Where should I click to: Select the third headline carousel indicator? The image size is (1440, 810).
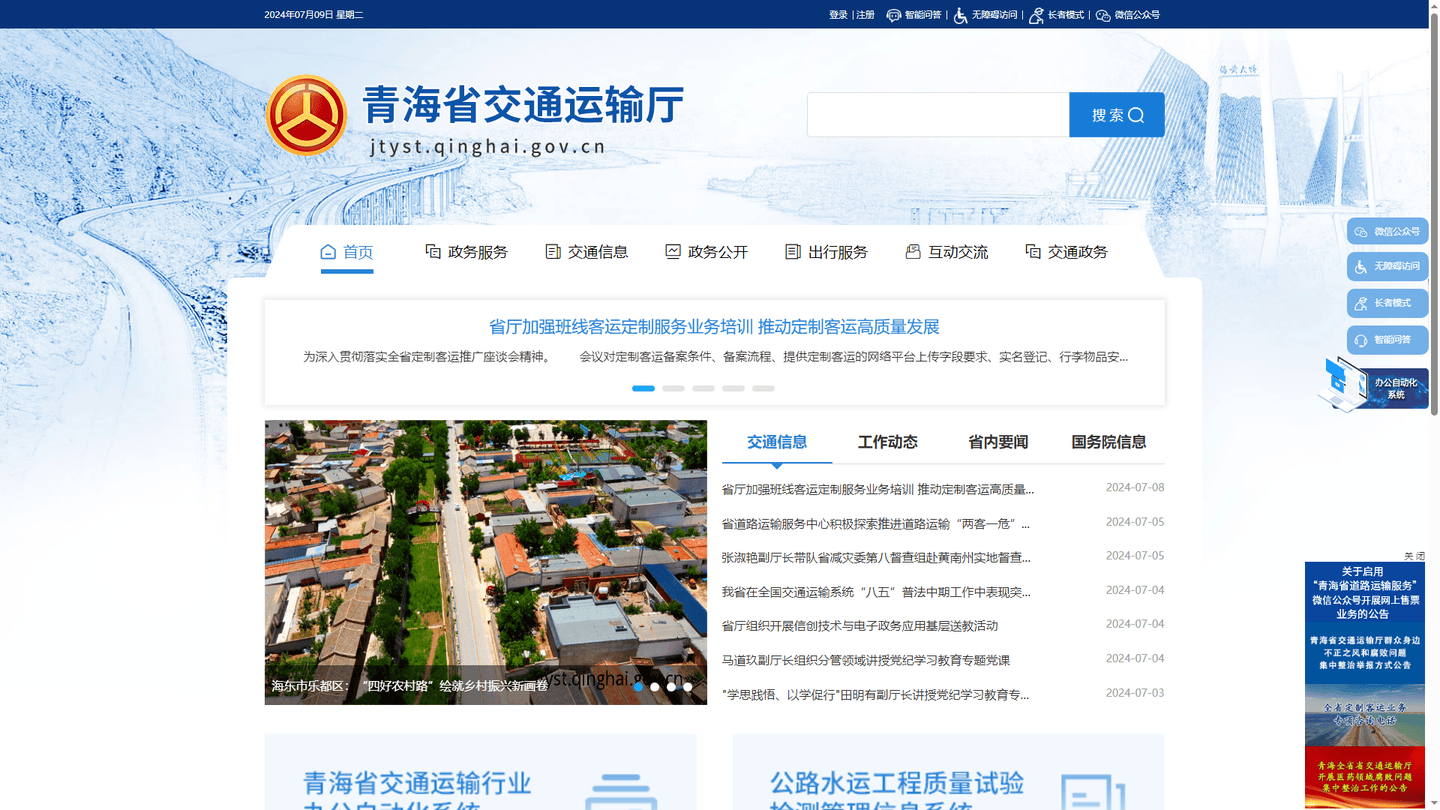pos(703,388)
